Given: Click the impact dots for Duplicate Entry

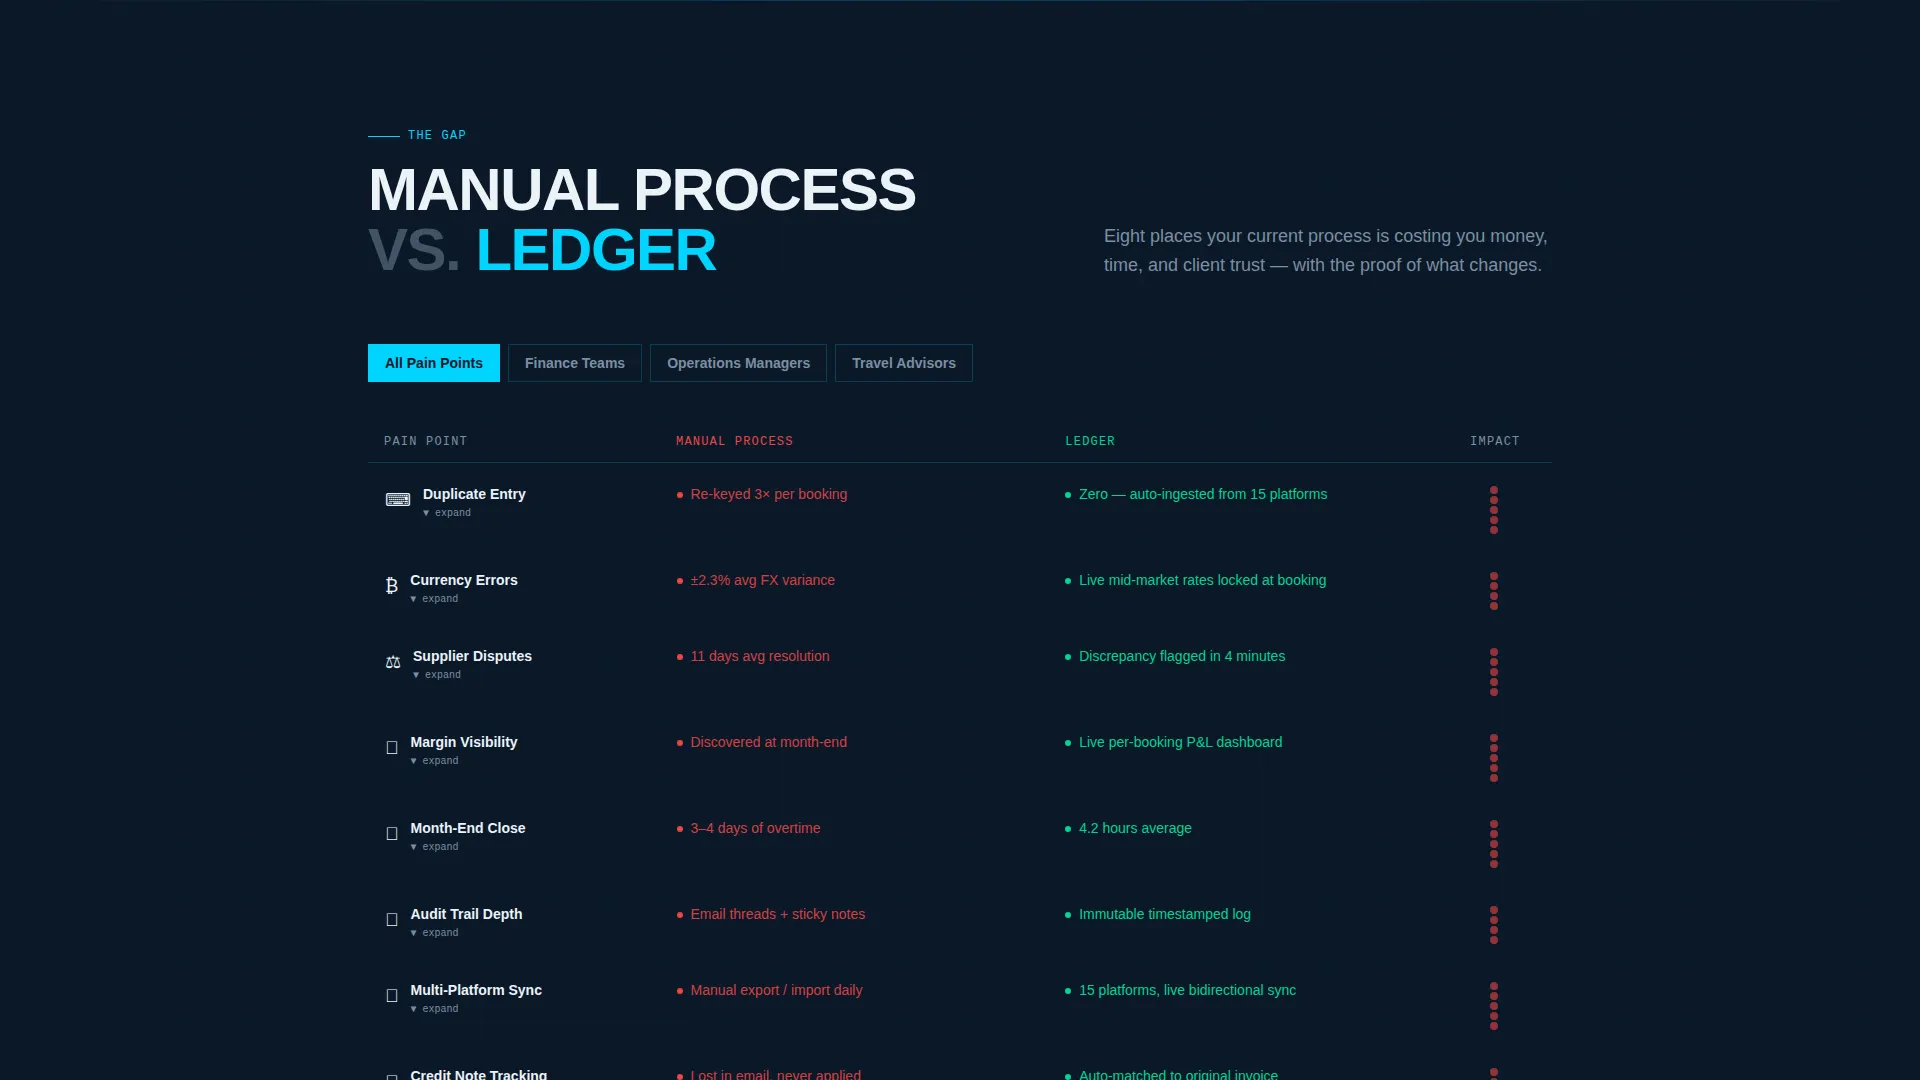Looking at the screenshot, I should pos(1494,510).
